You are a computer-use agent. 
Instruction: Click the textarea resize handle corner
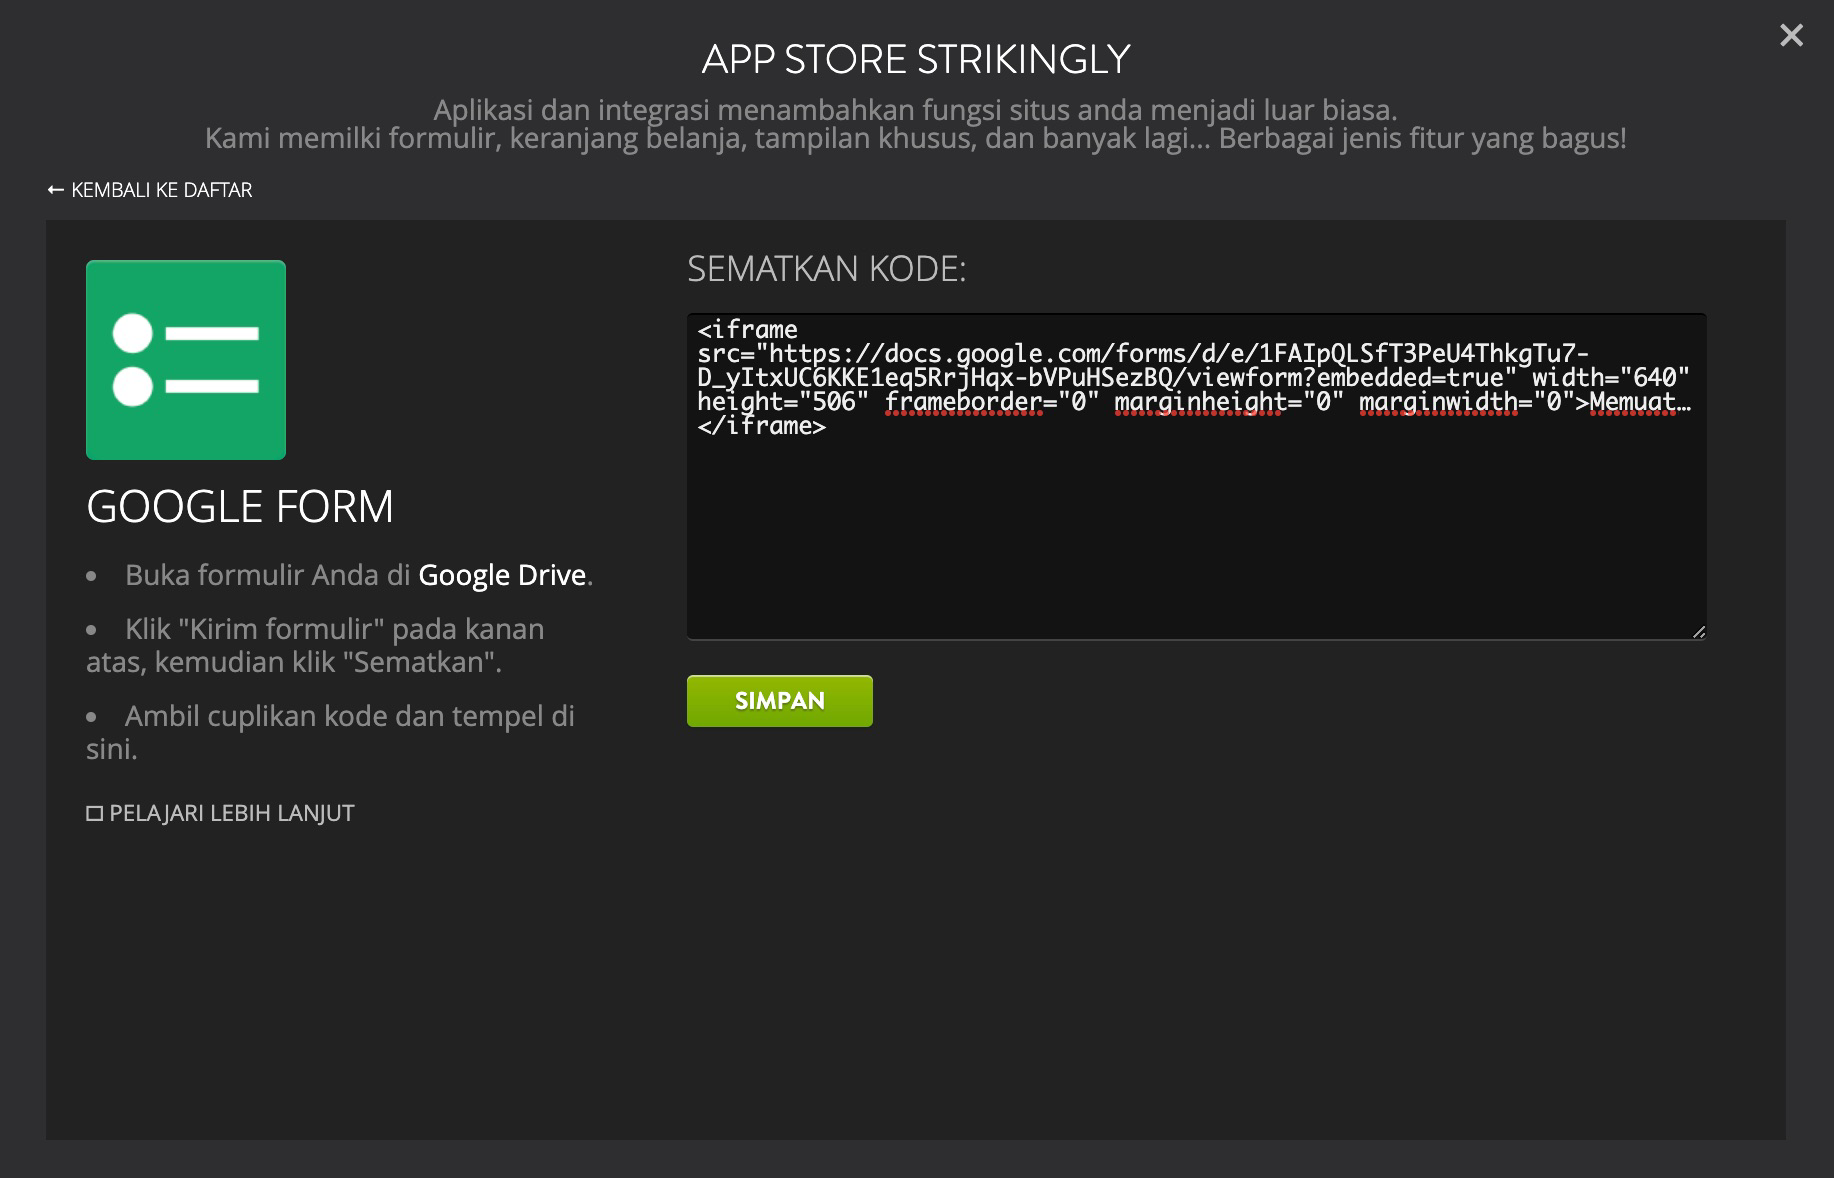pos(1699,632)
